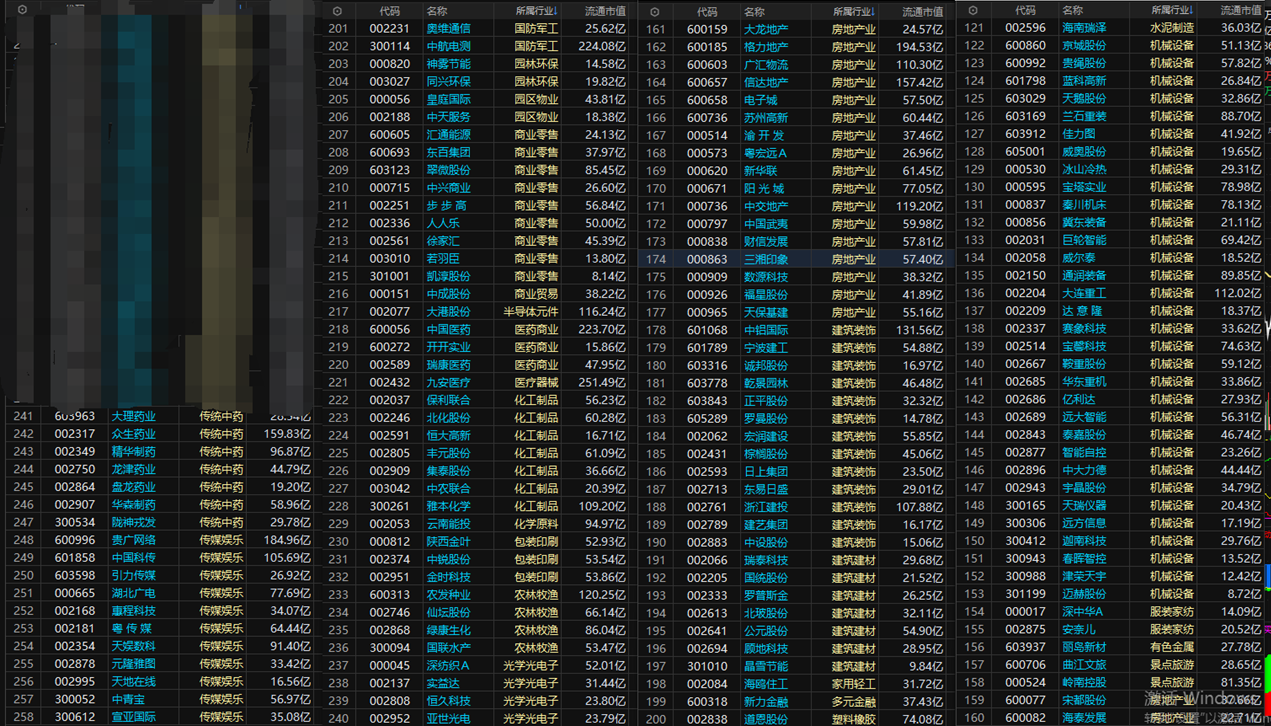1271x726 pixels.
Task: Click stock code 600159
Action: click(707, 29)
